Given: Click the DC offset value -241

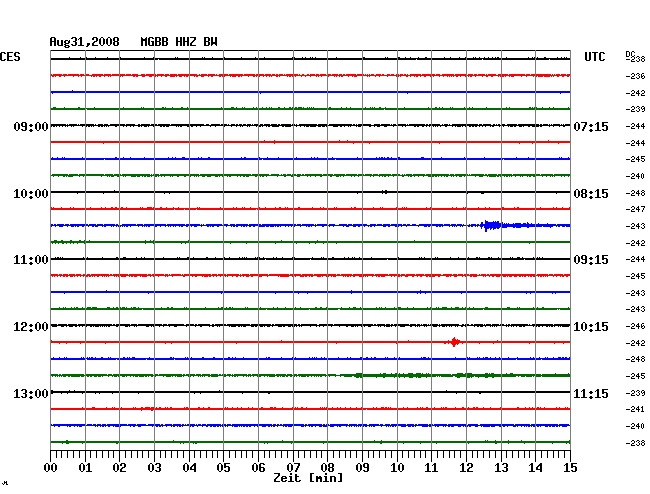Looking at the screenshot, I should tap(635, 409).
